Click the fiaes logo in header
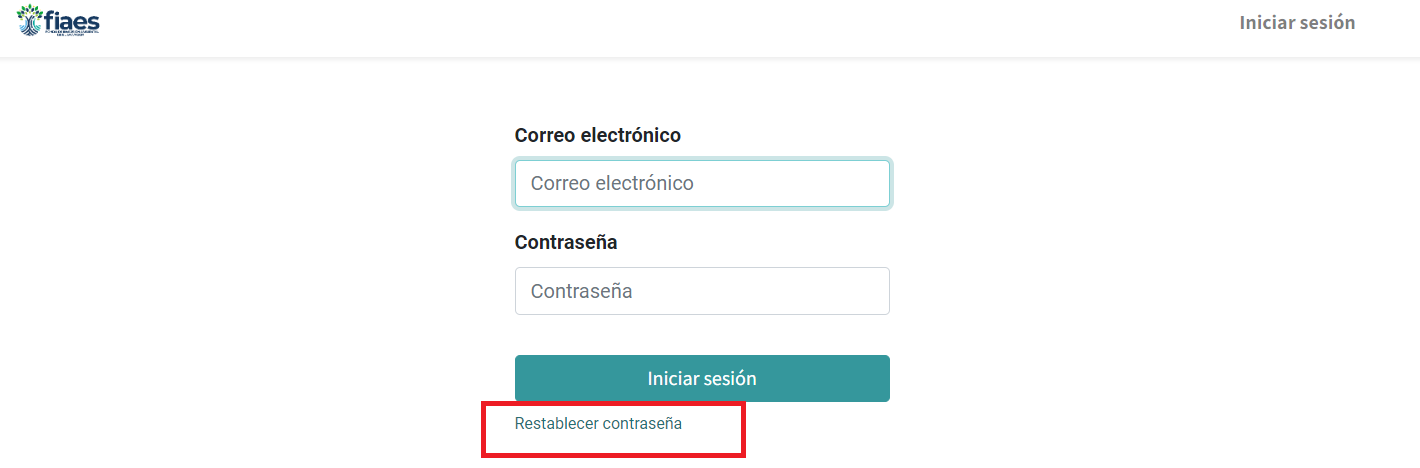Viewport: 1420px width, 468px height. point(58,20)
